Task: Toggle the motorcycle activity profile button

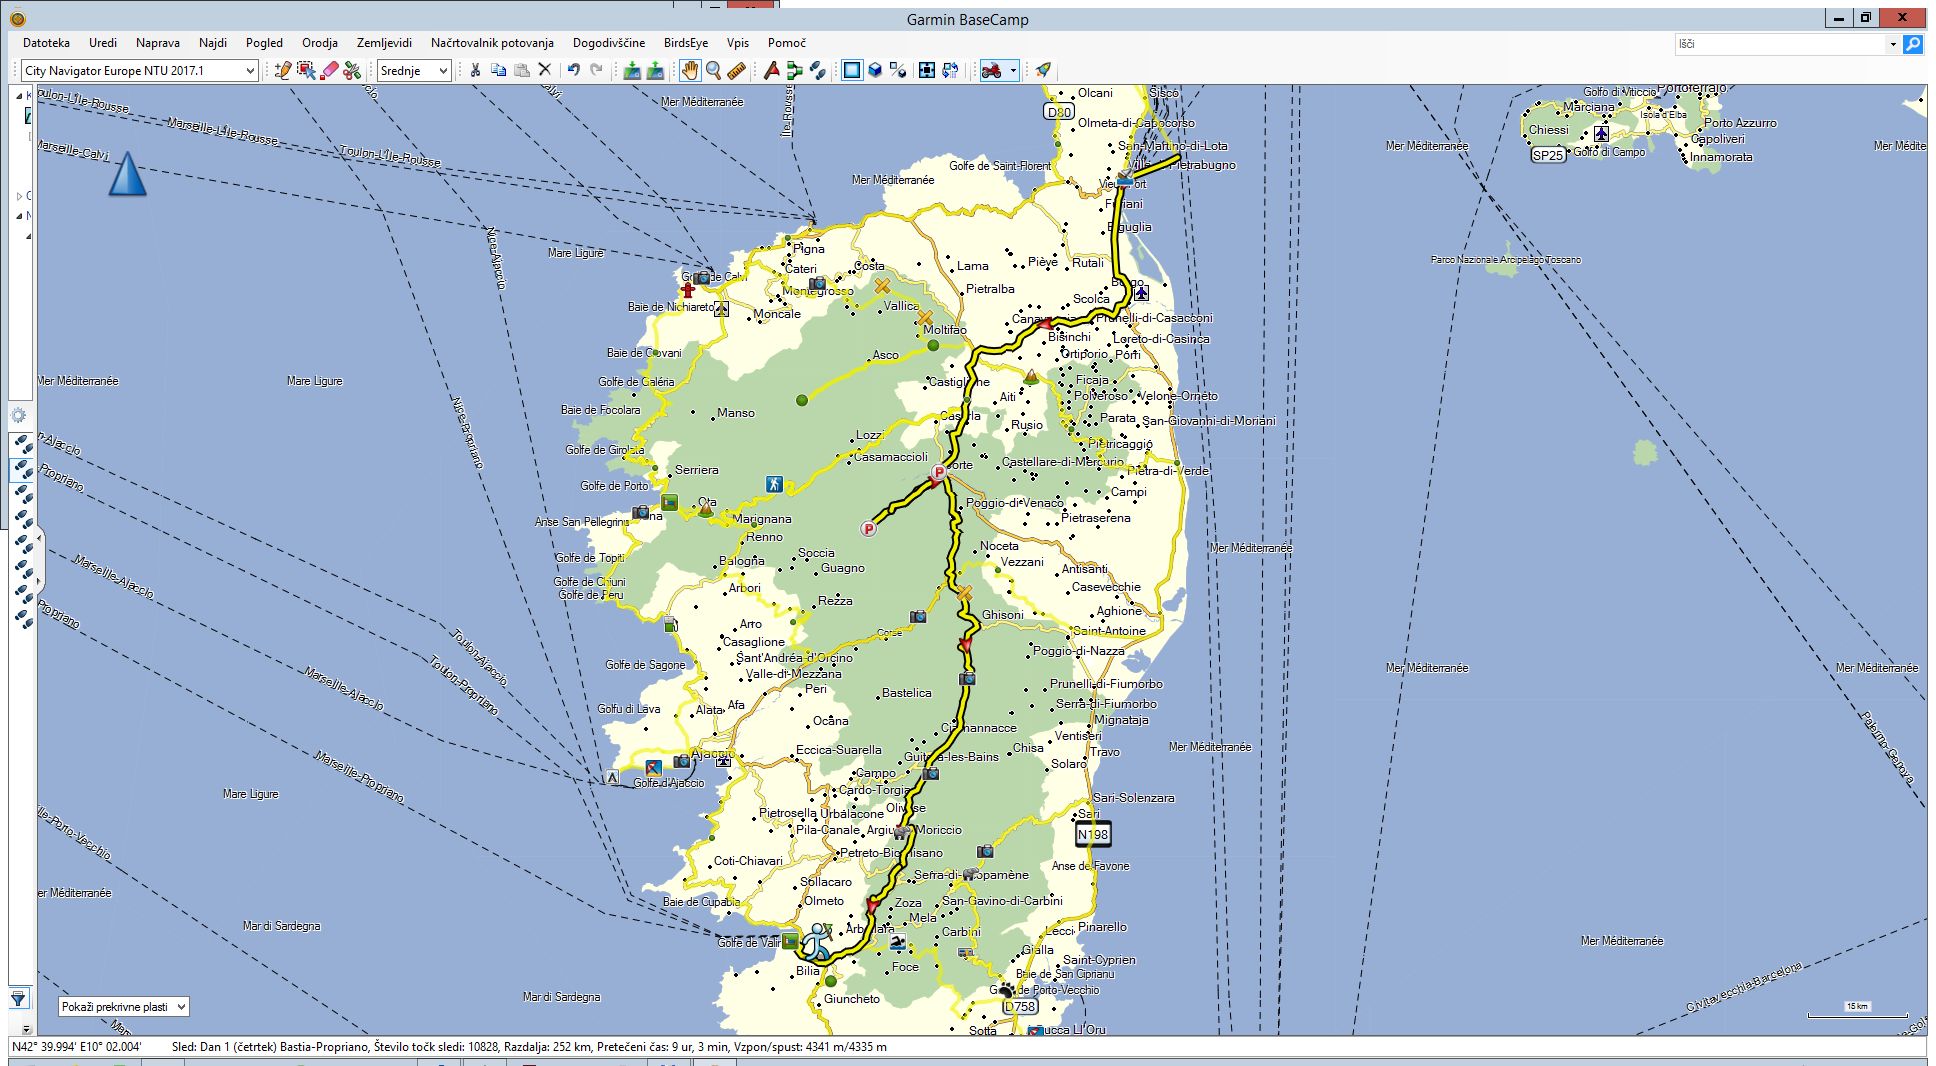Action: click(x=992, y=70)
